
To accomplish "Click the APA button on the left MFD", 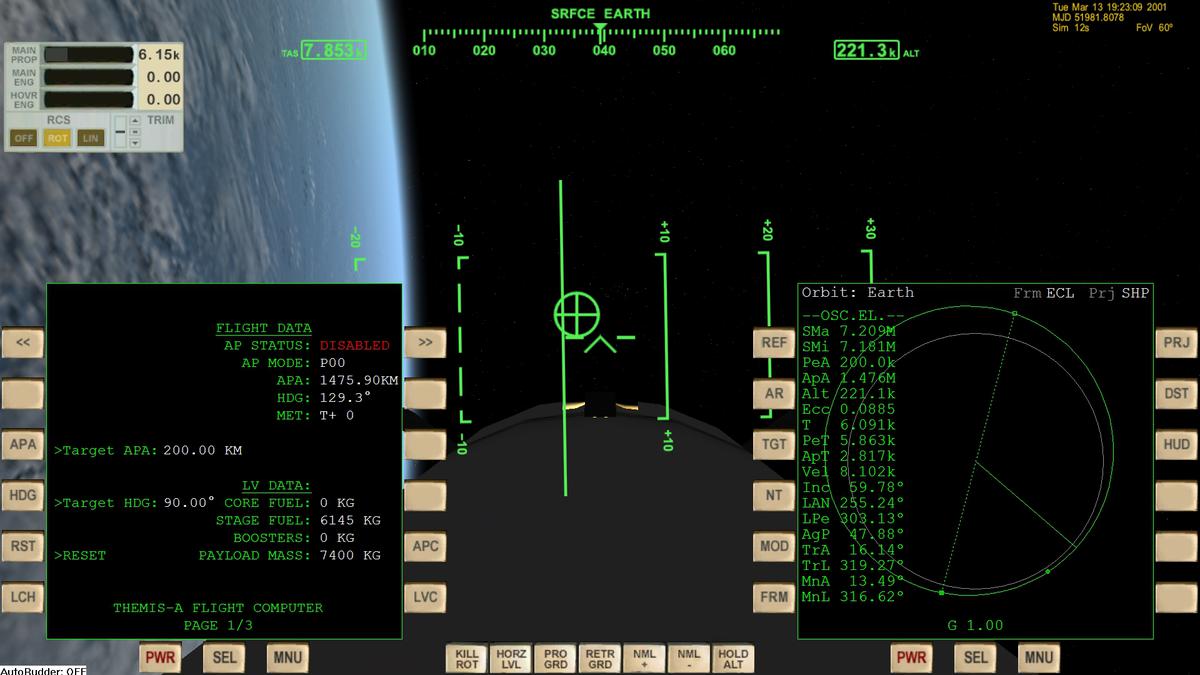I will click(23, 444).
